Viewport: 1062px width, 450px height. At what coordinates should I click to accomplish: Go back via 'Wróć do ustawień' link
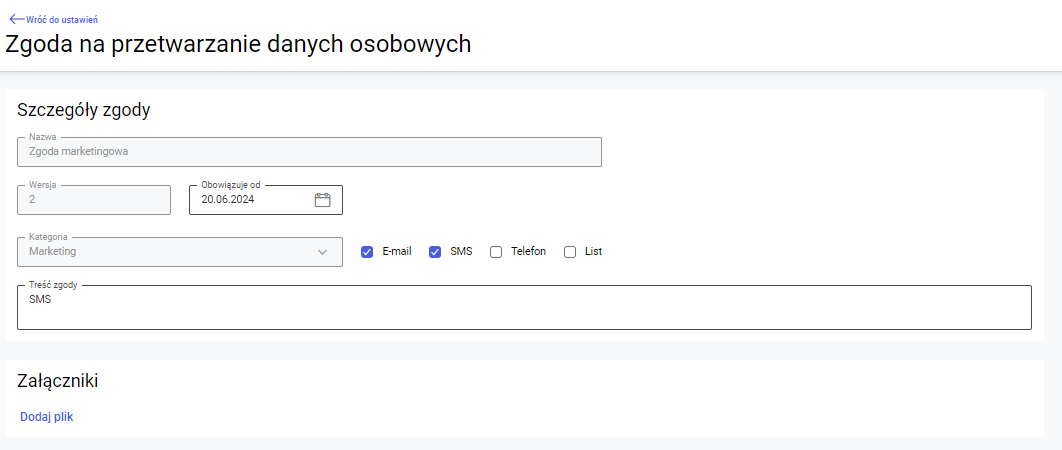61,19
